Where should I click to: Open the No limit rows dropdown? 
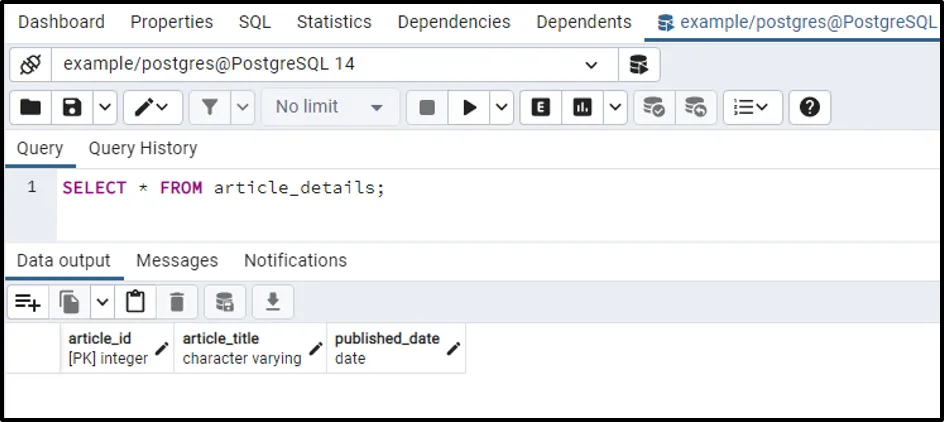(330, 107)
